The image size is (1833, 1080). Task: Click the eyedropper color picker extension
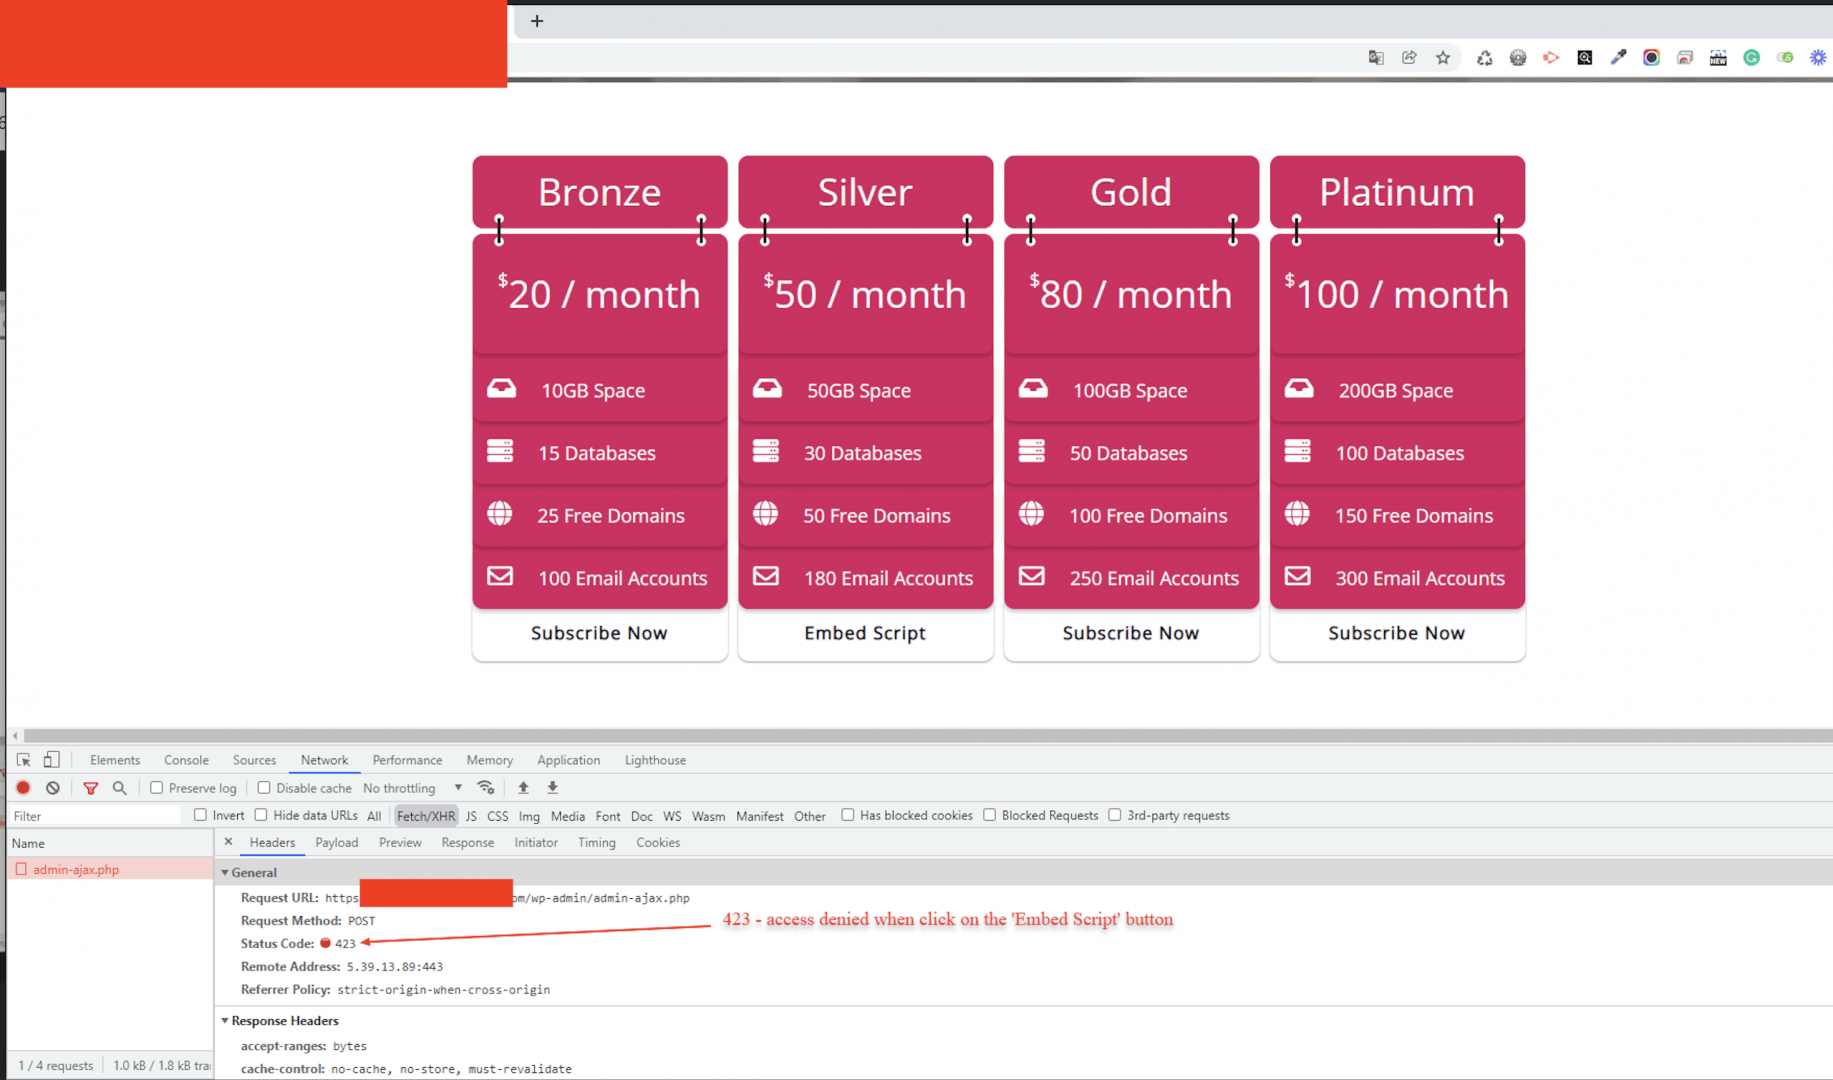click(1618, 58)
